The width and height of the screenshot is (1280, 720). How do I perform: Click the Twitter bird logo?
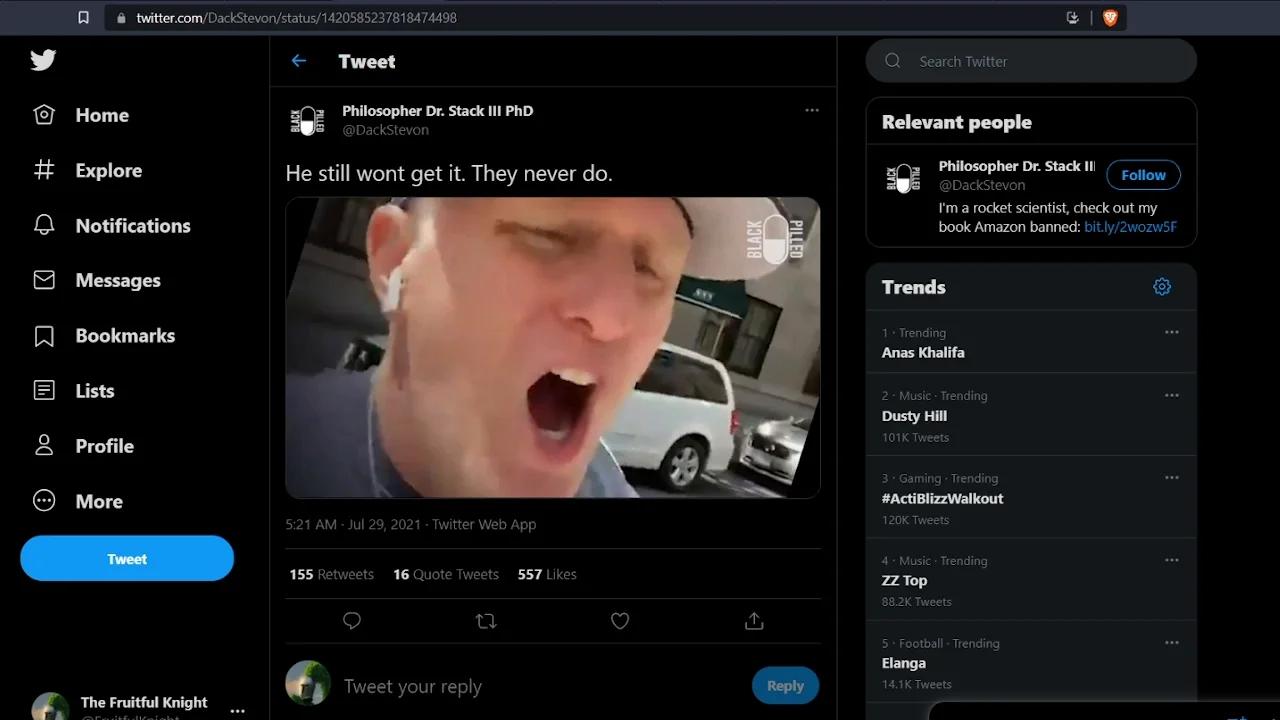[43, 60]
